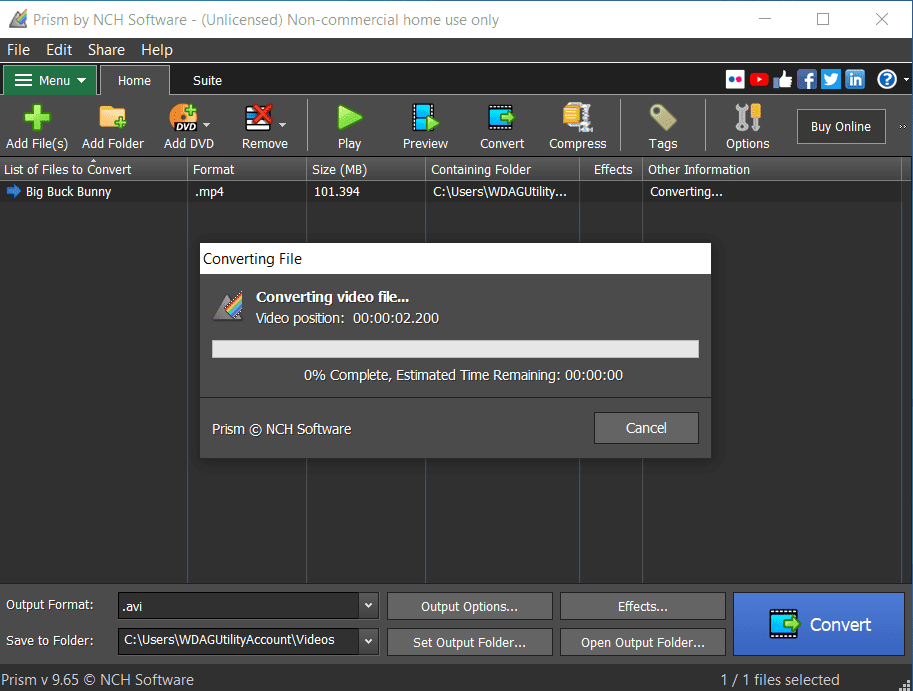Click the 1 / 1 files selected status

pos(780,679)
